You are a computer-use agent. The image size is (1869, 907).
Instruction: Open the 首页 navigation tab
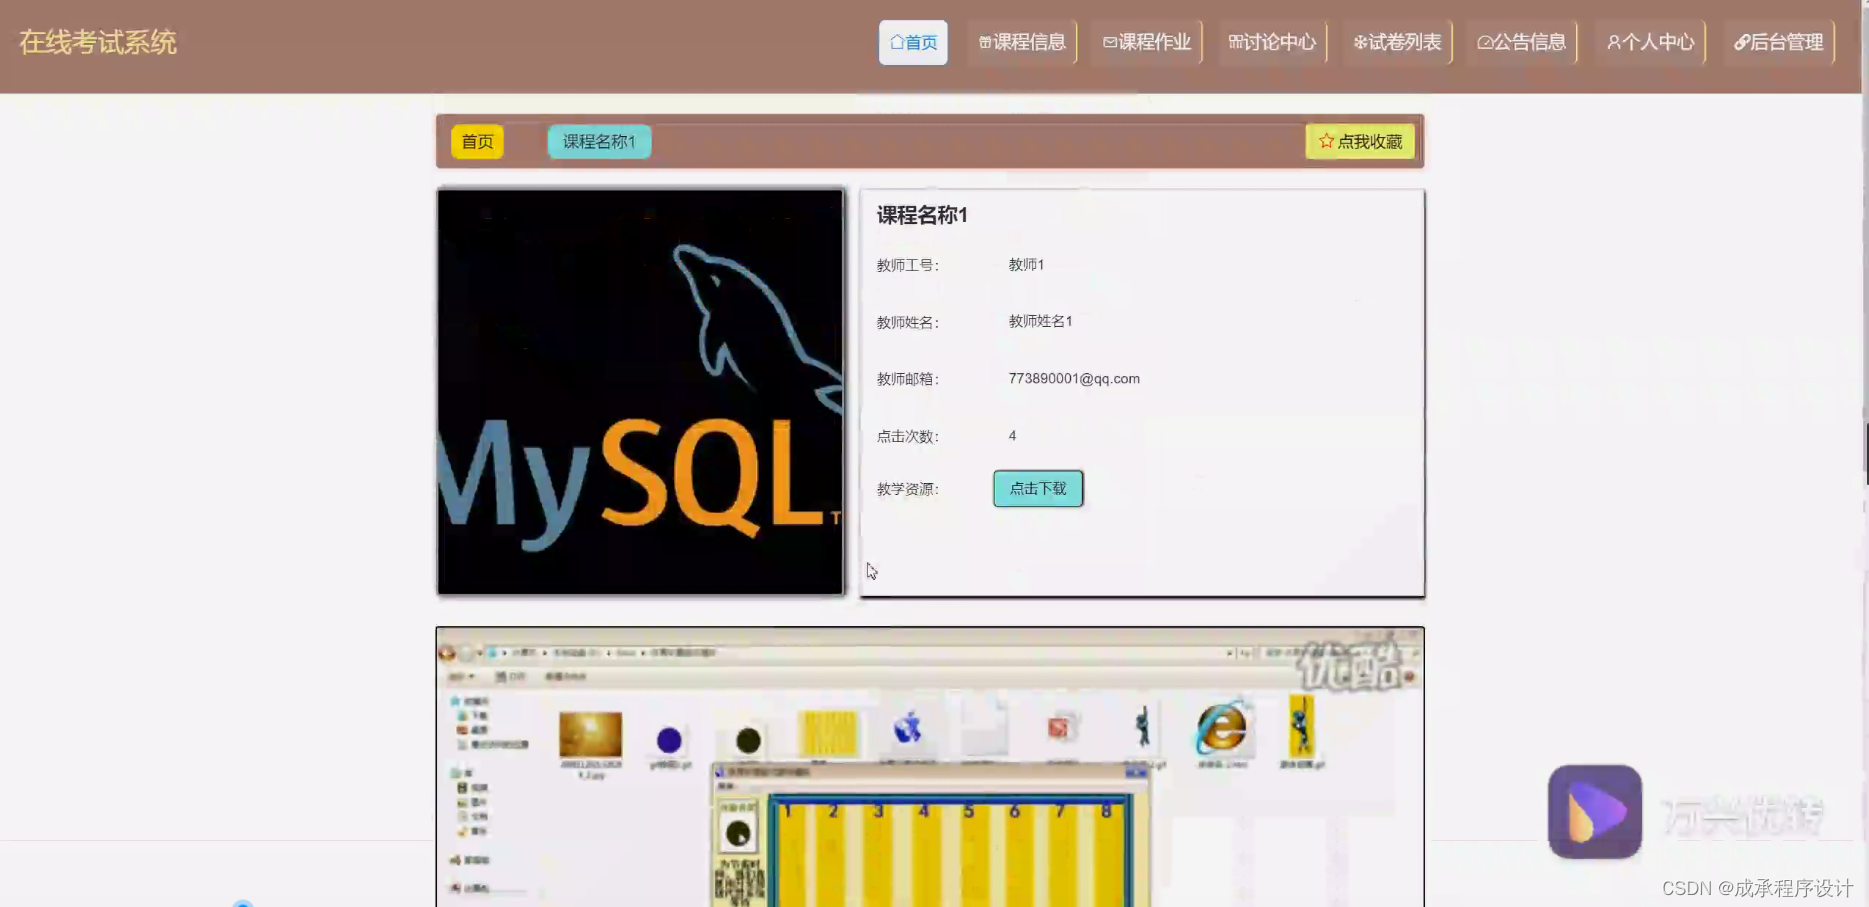click(913, 42)
